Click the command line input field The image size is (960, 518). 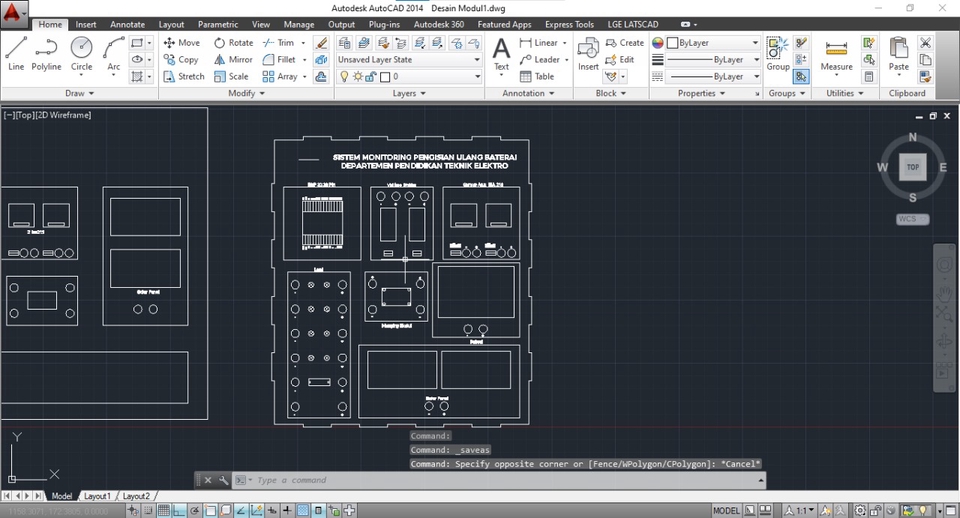tap(500, 480)
